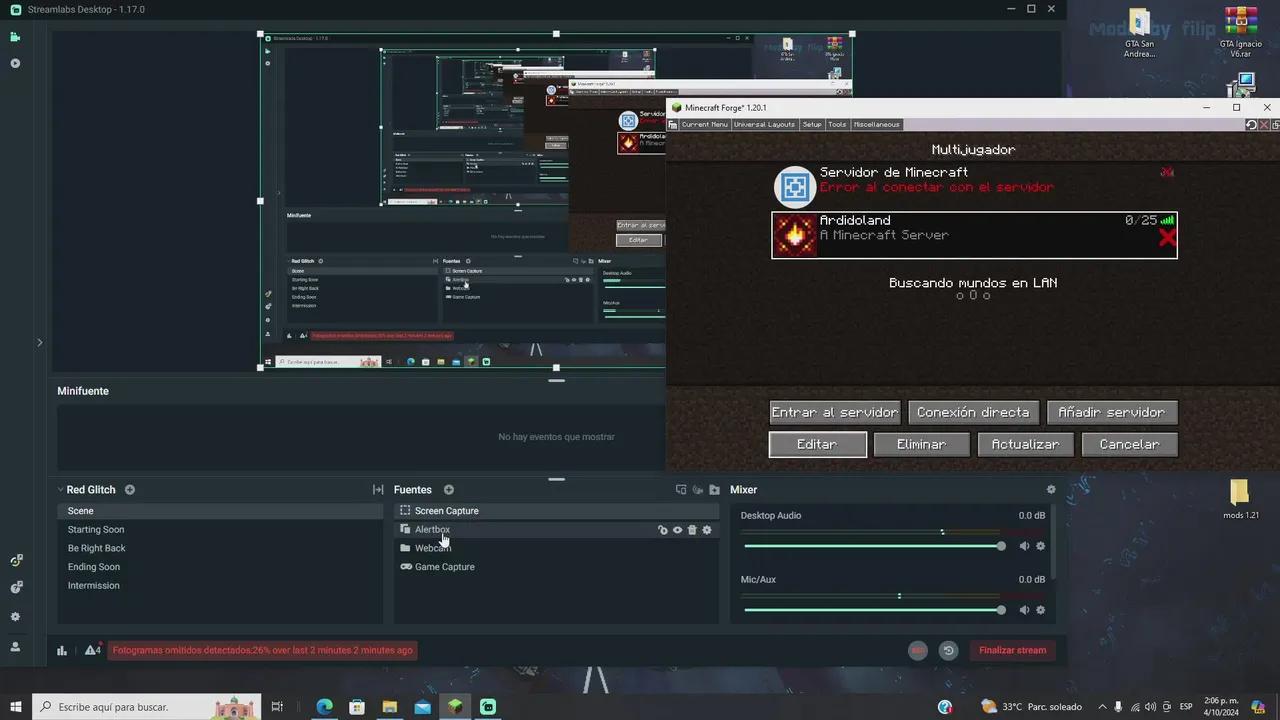Image resolution: width=1280 pixels, height=720 pixels.
Task: Select the Starting Soon scene
Action: point(220,530)
